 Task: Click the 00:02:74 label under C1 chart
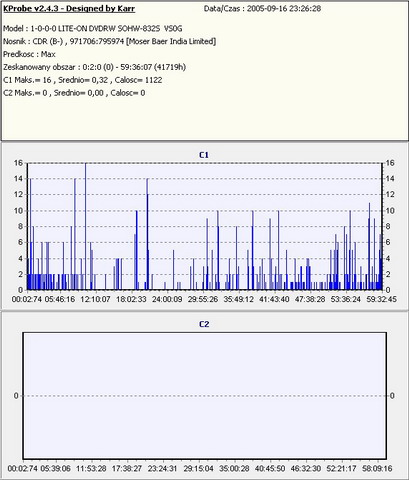click(x=27, y=299)
